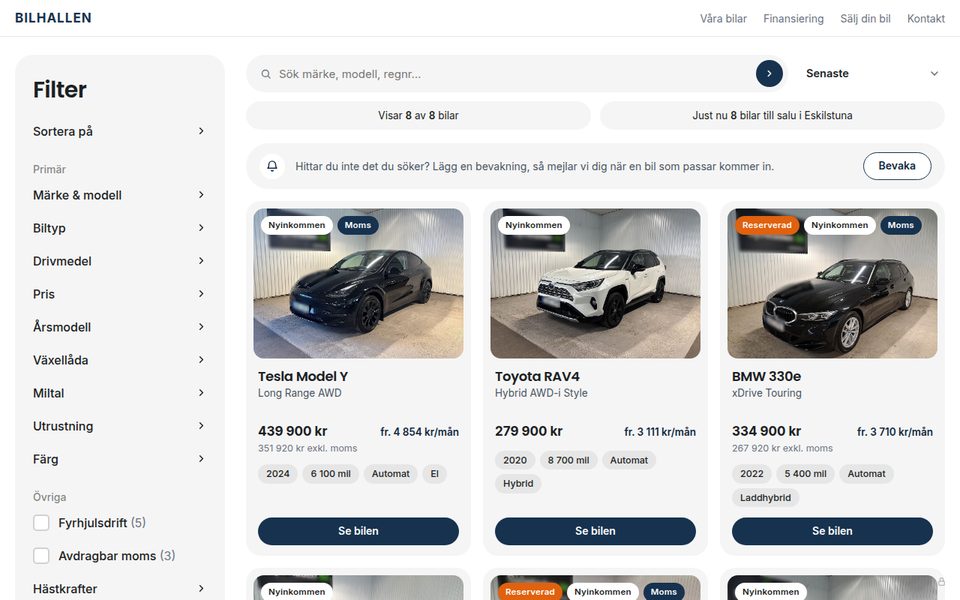Navigate to Kontakt
The image size is (960, 600).
click(x=926, y=18)
